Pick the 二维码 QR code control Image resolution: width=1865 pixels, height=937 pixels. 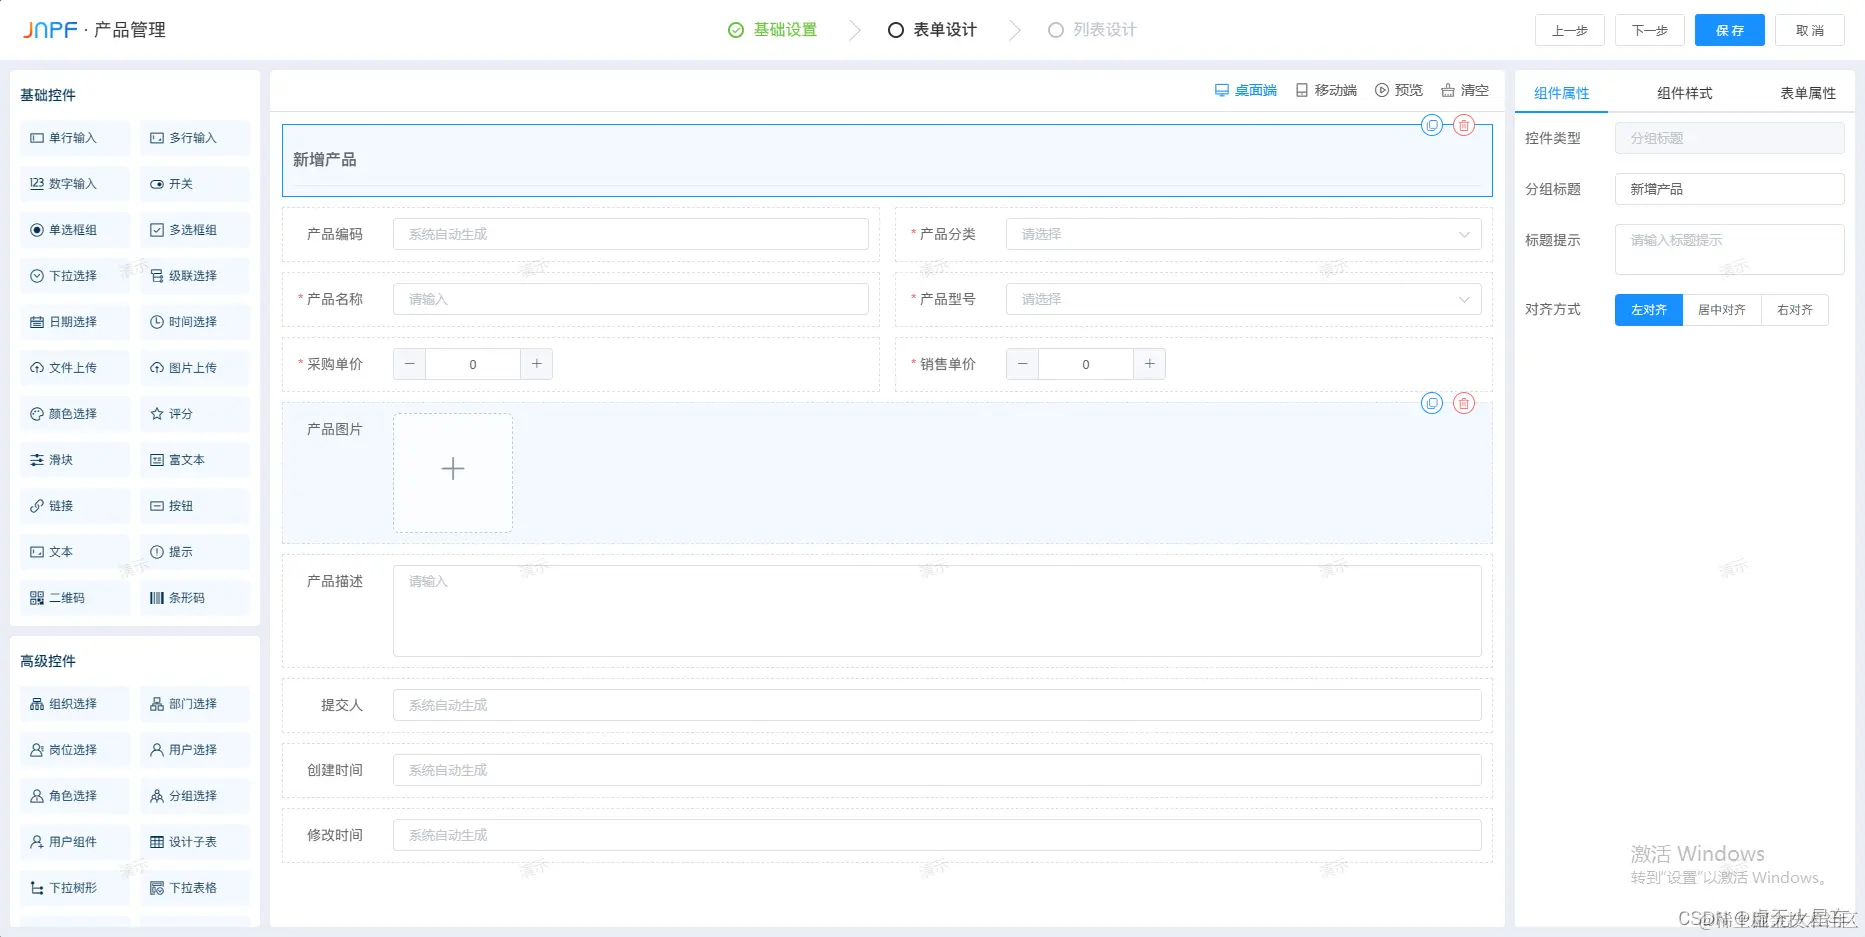(75, 598)
